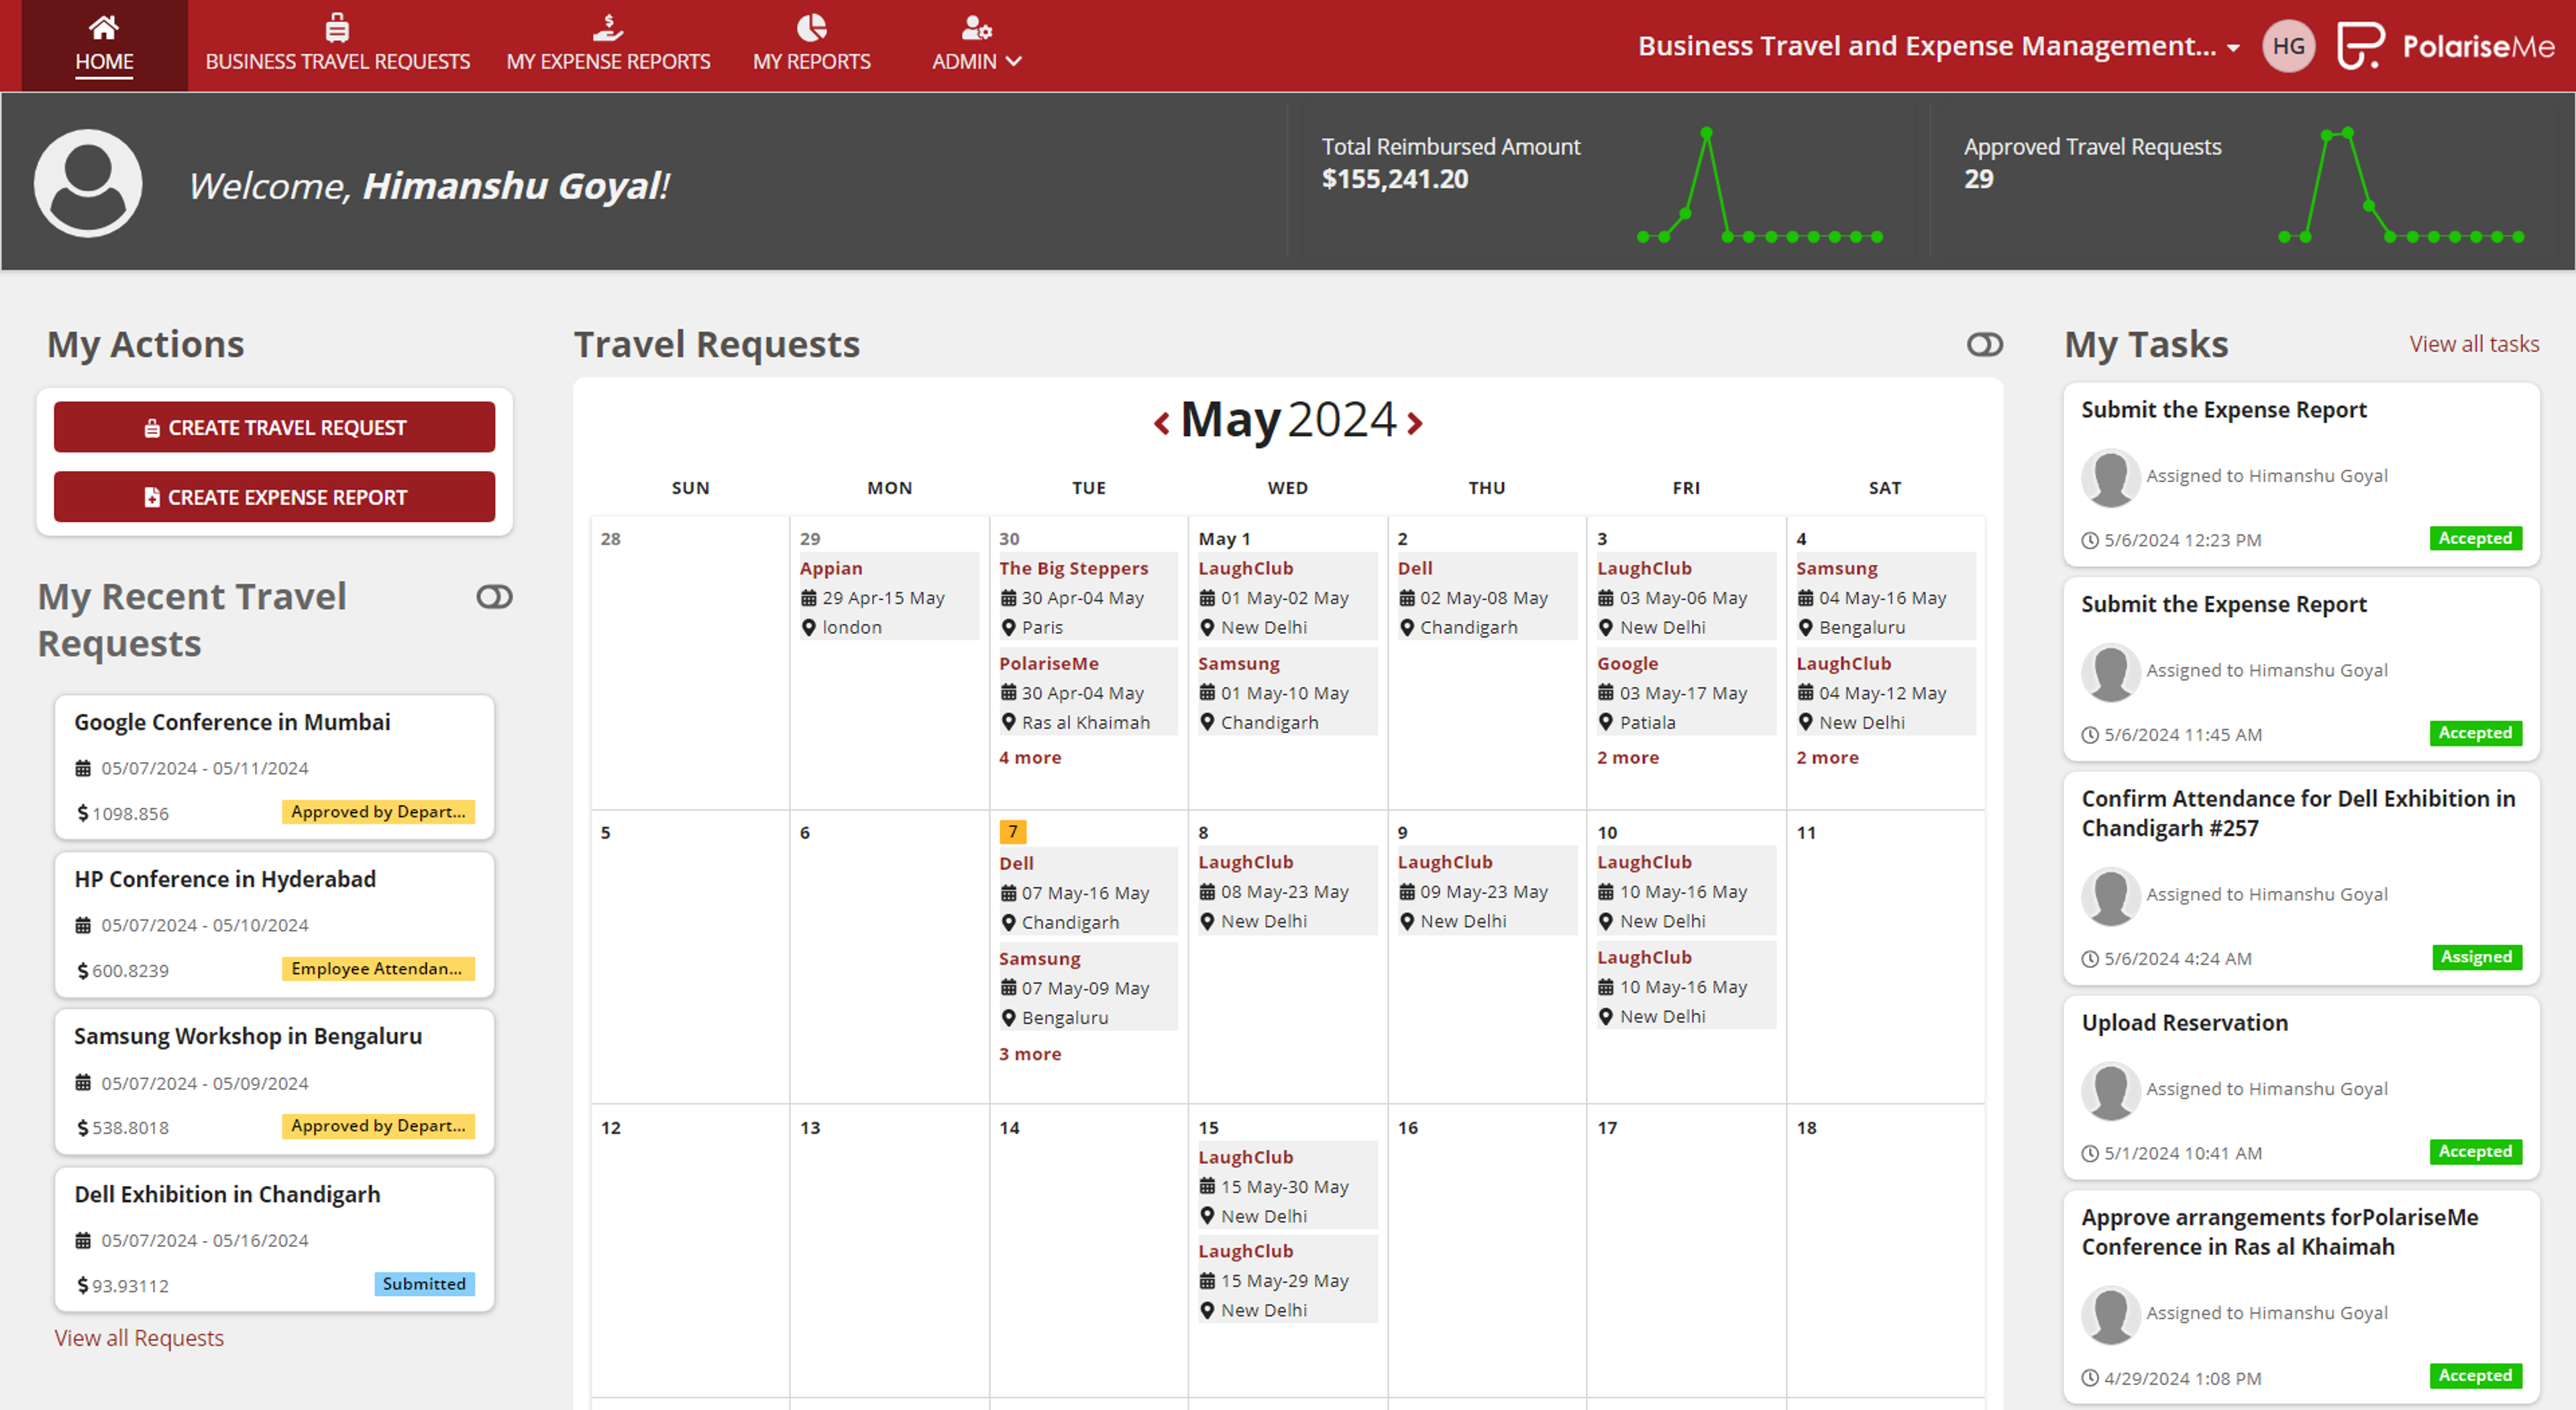This screenshot has height=1410, width=2576.
Task: Open LaughClub event on May 8
Action: (x=1287, y=890)
